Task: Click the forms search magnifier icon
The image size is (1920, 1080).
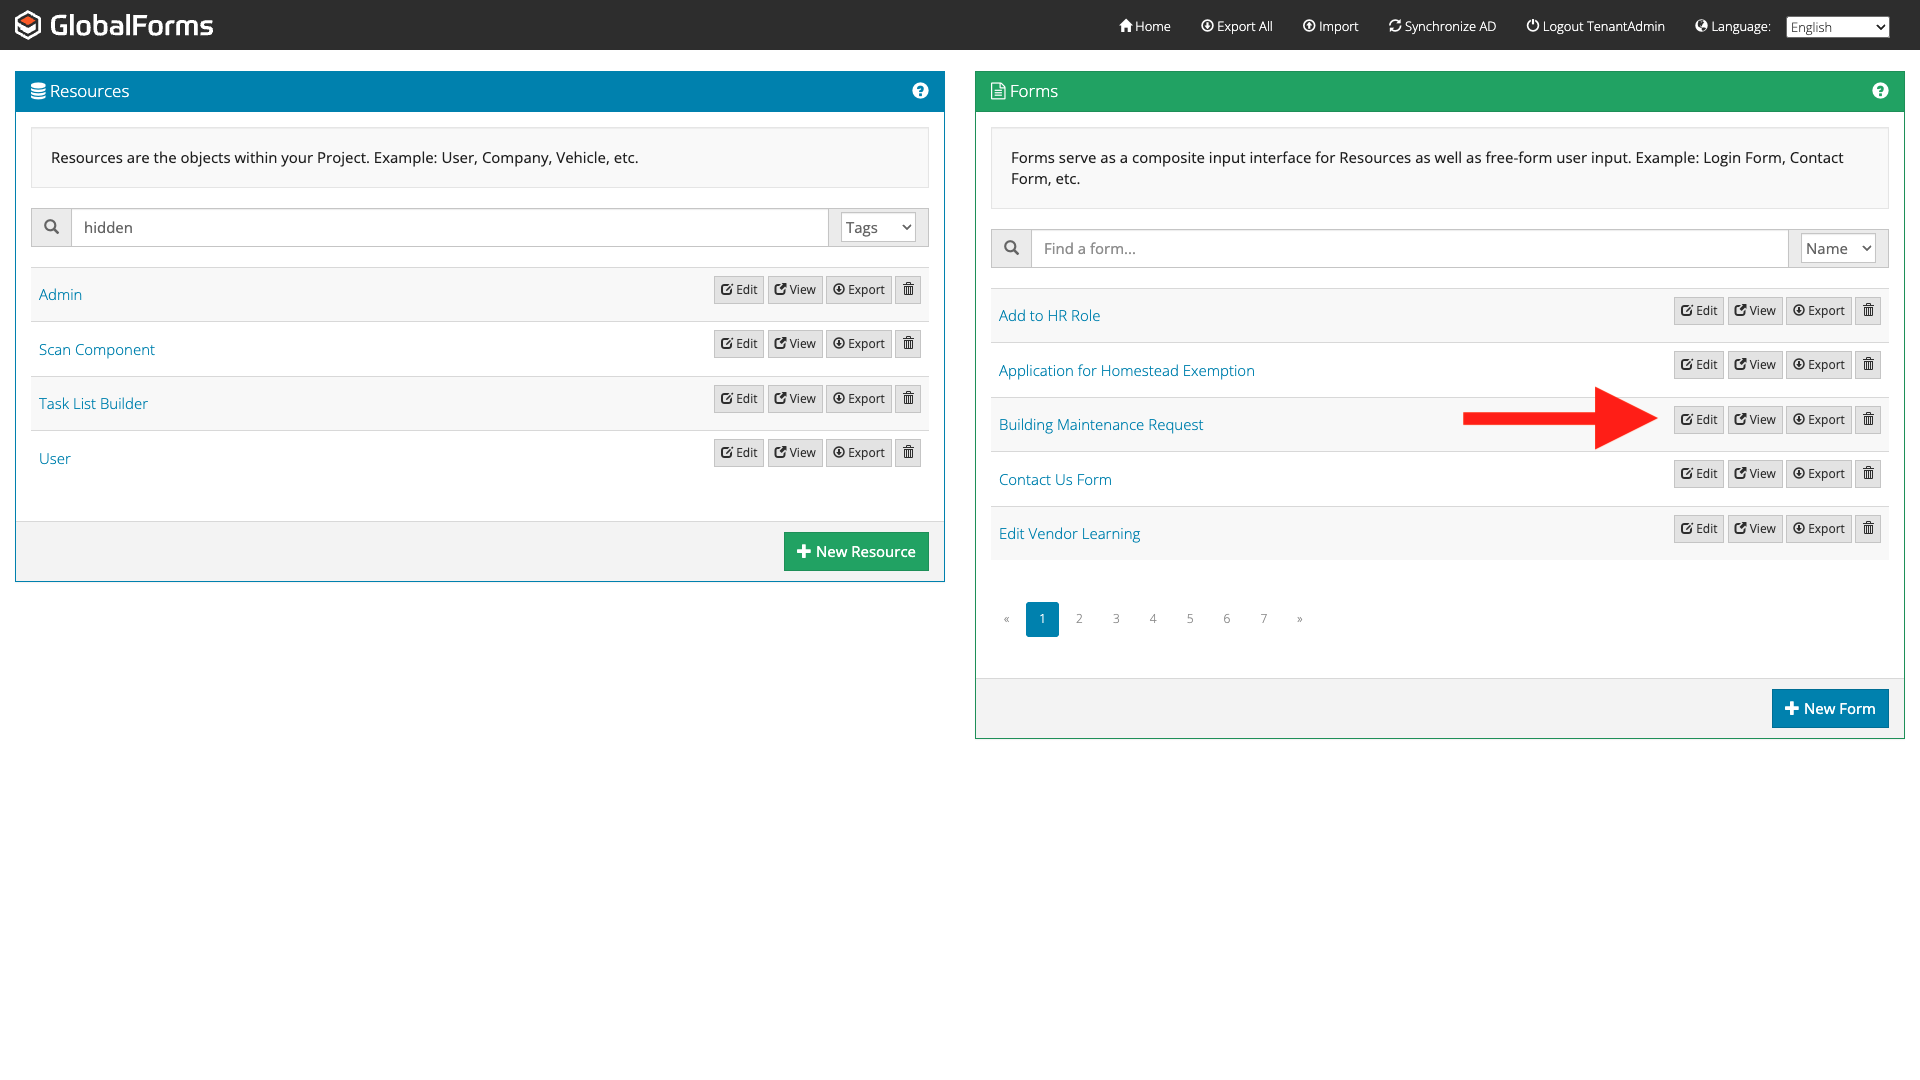Action: click(x=1011, y=249)
